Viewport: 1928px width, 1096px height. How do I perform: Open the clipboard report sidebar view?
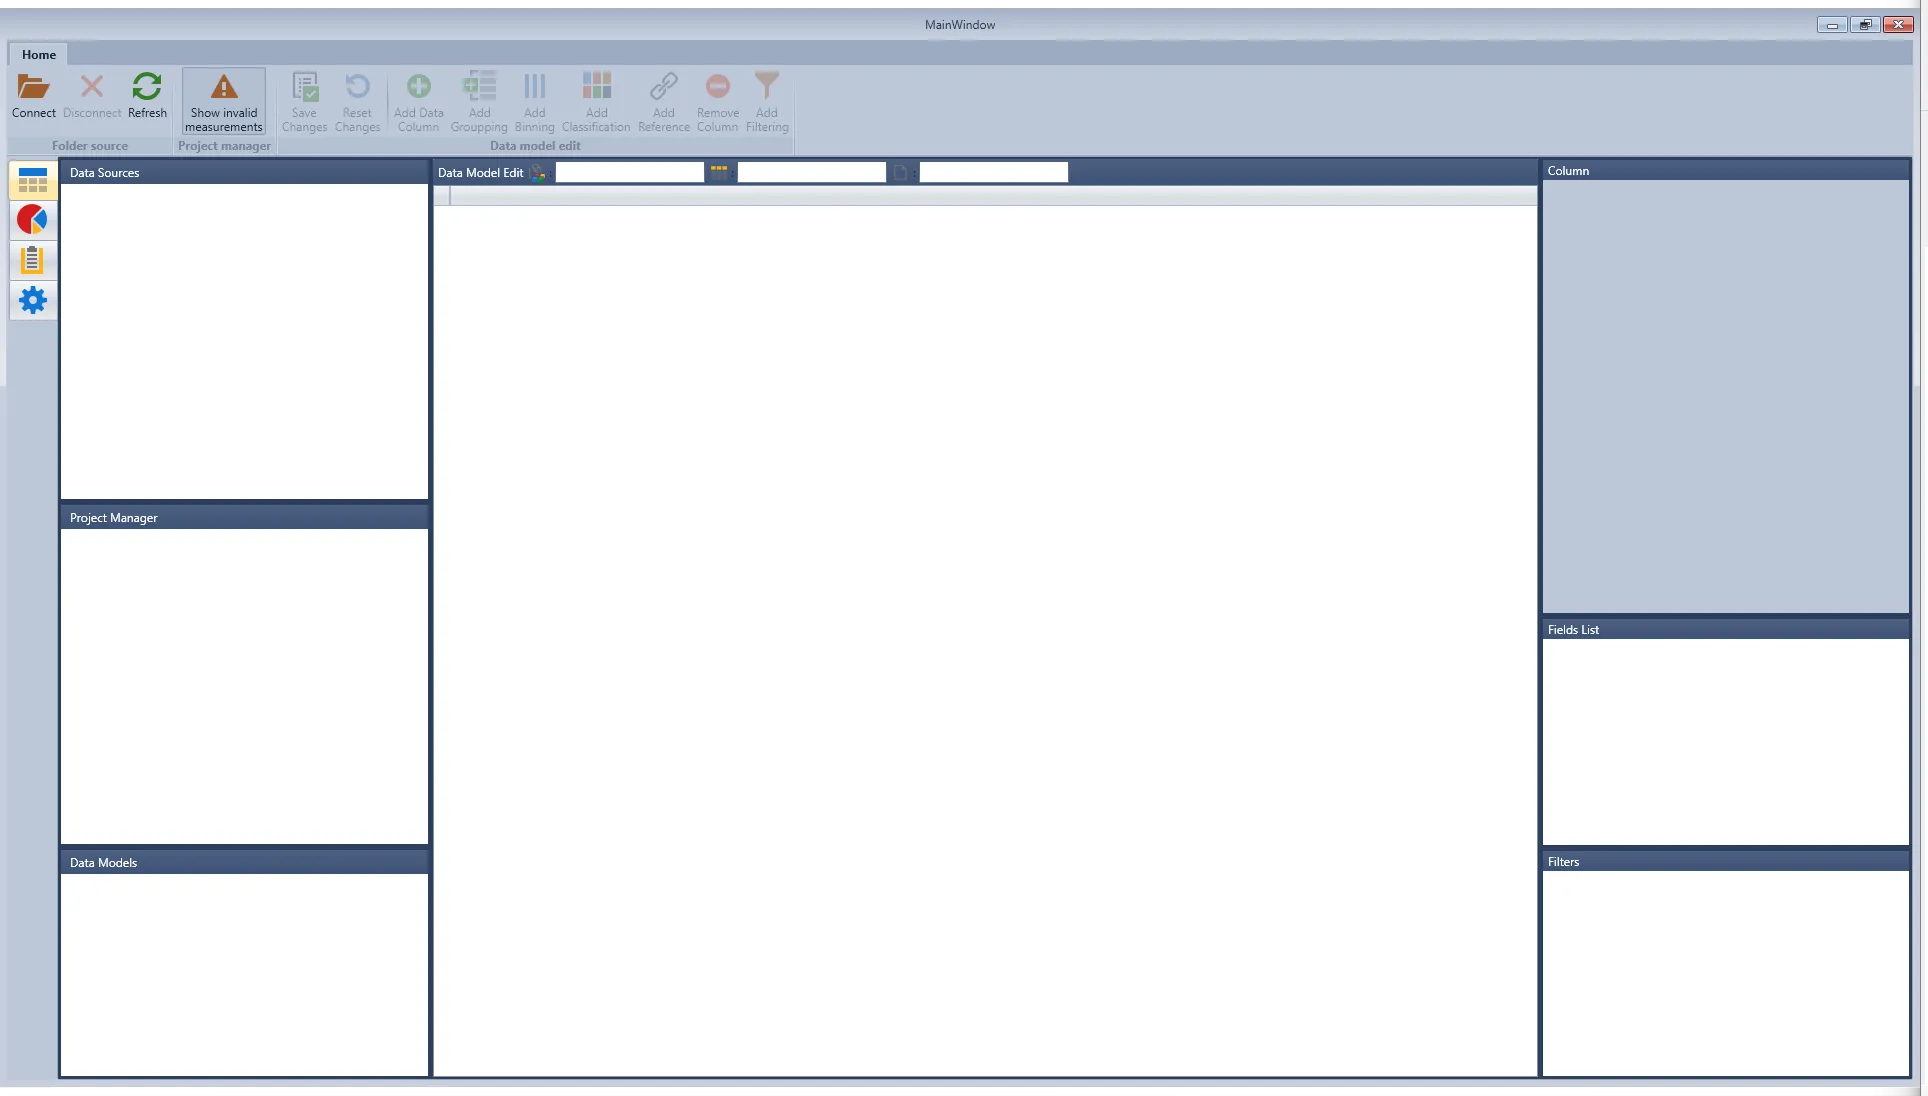click(x=33, y=260)
